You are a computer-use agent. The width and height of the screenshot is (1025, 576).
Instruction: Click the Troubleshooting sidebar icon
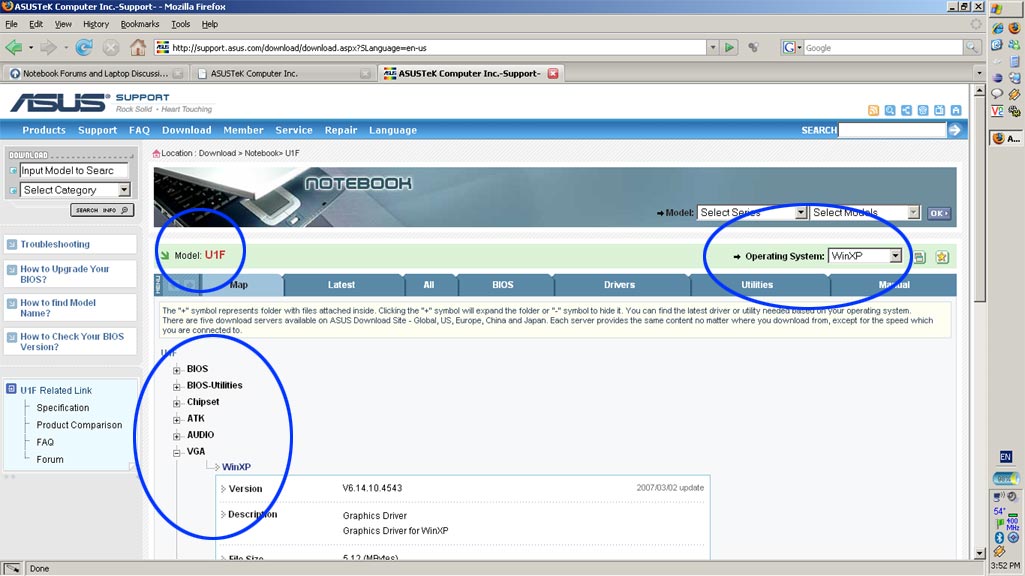pos(12,245)
